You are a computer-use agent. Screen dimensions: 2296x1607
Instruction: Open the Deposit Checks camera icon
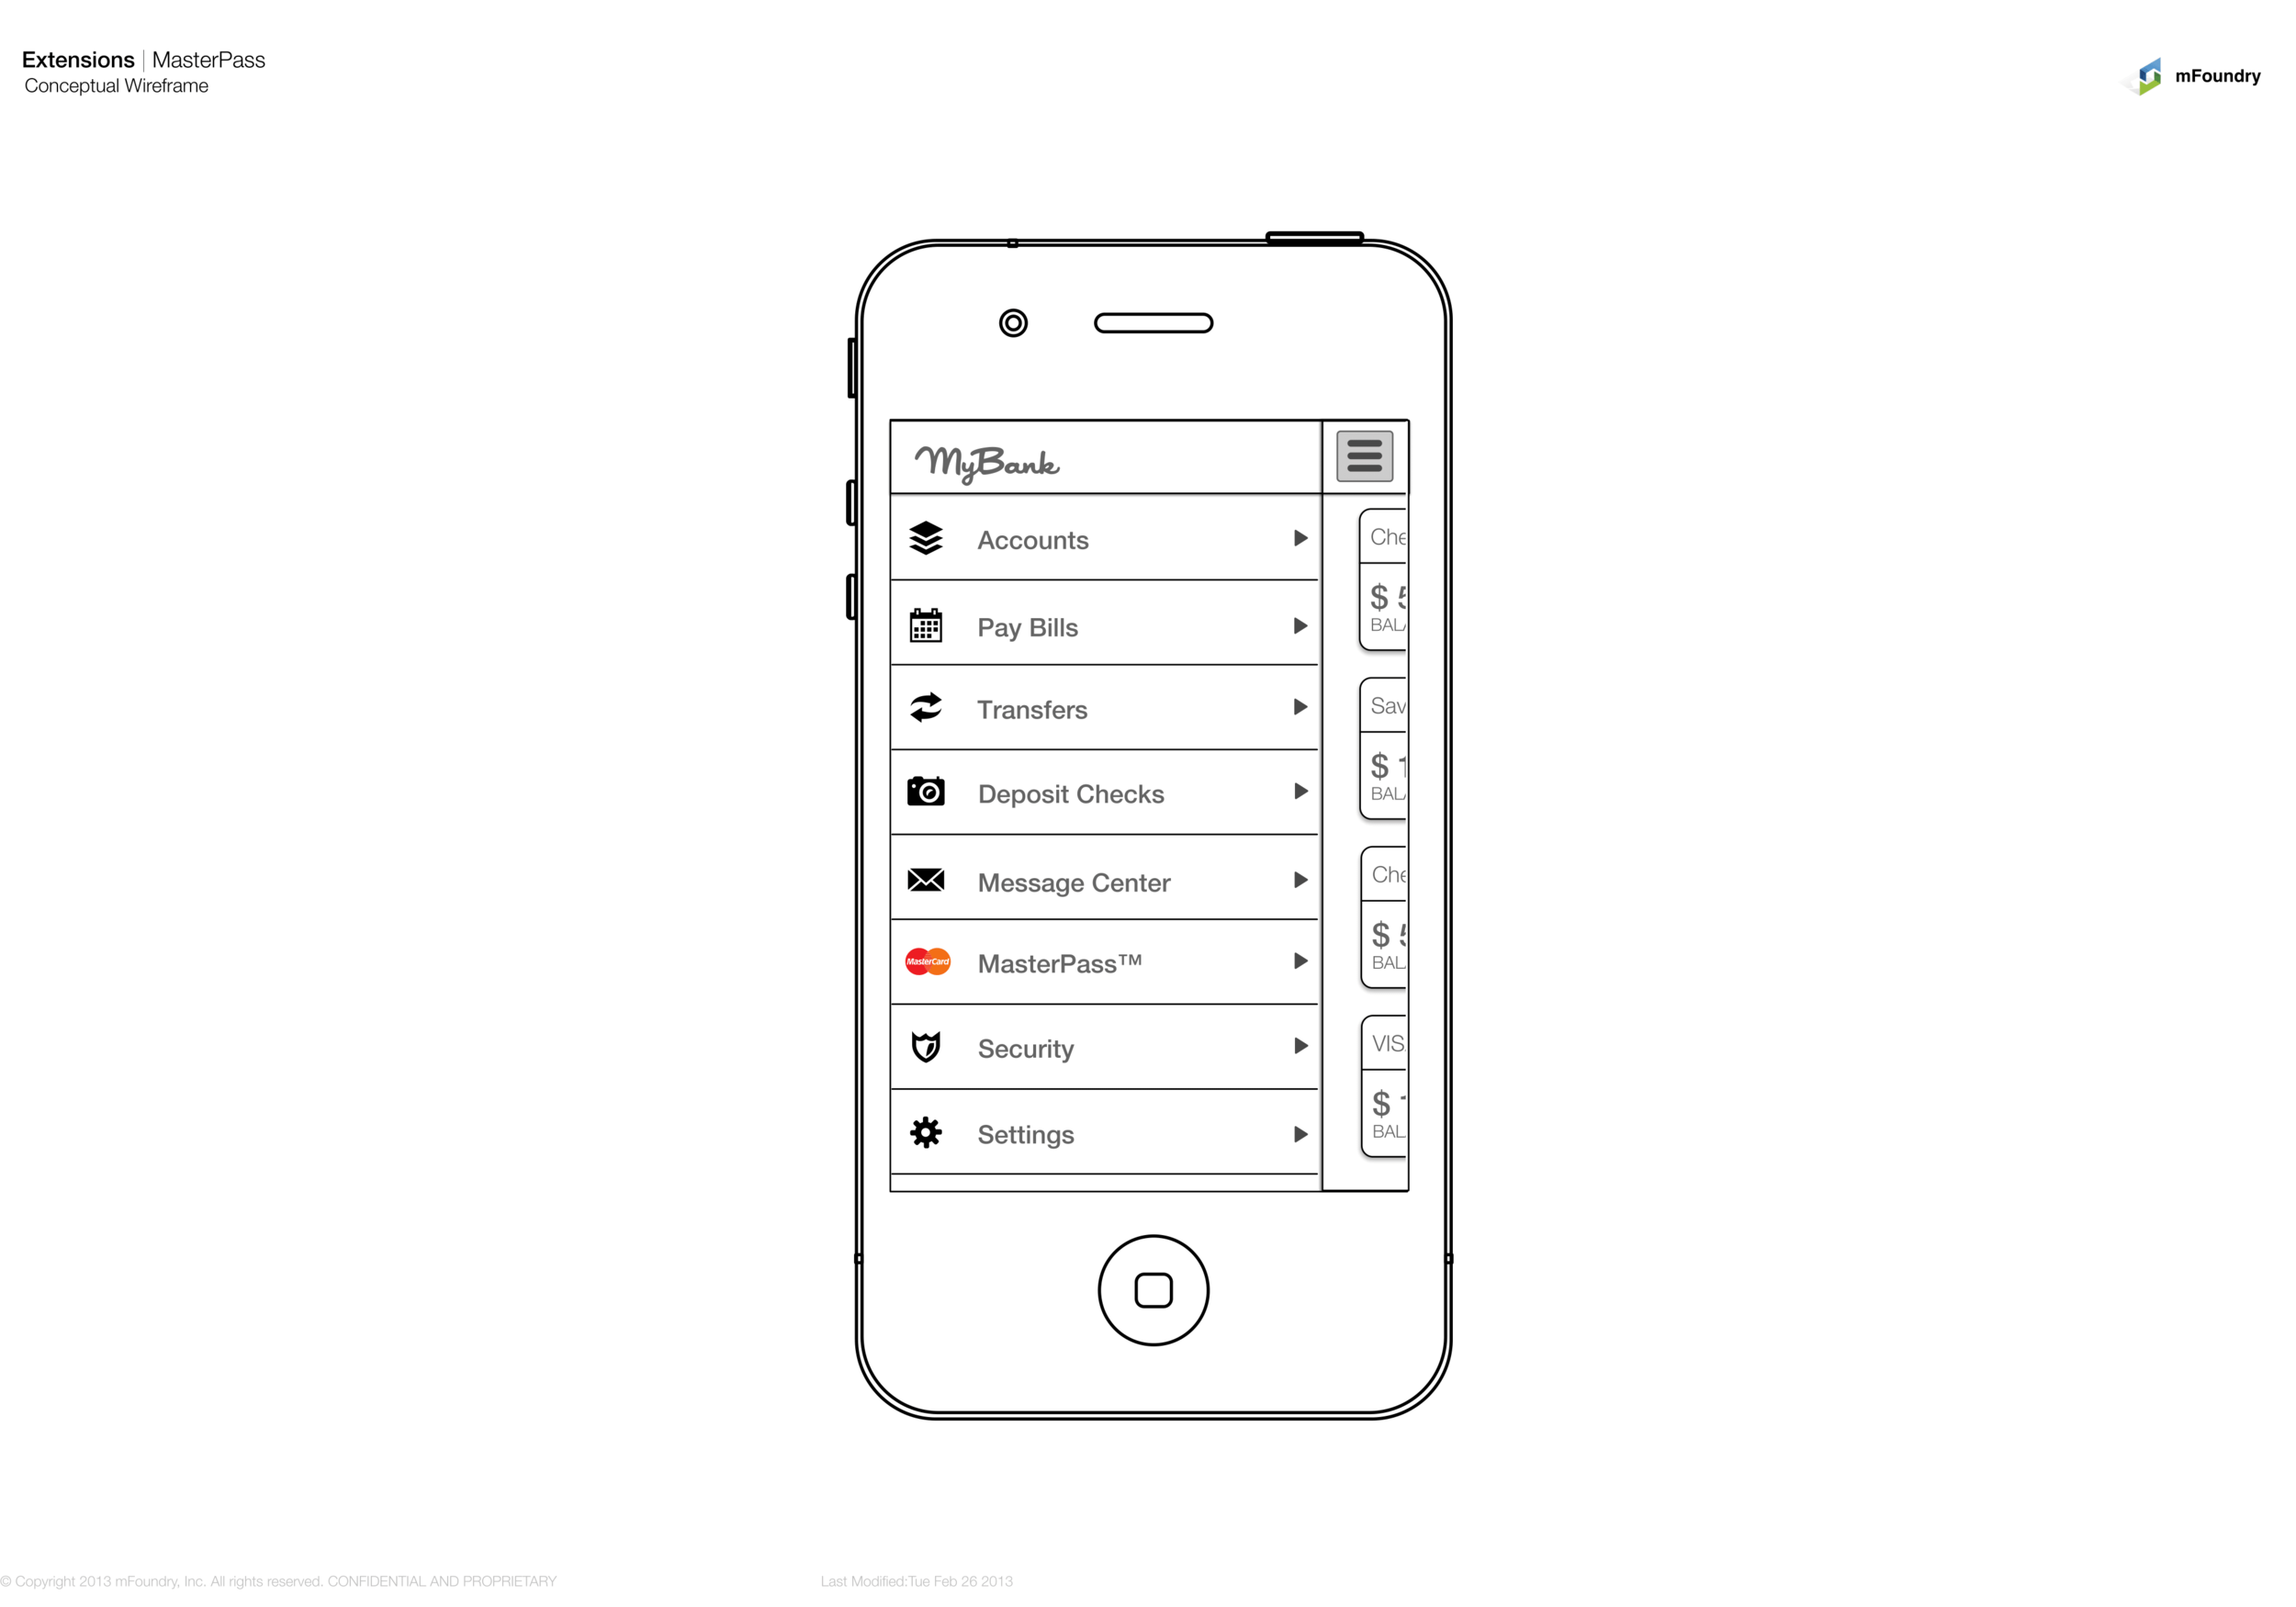pos(927,794)
